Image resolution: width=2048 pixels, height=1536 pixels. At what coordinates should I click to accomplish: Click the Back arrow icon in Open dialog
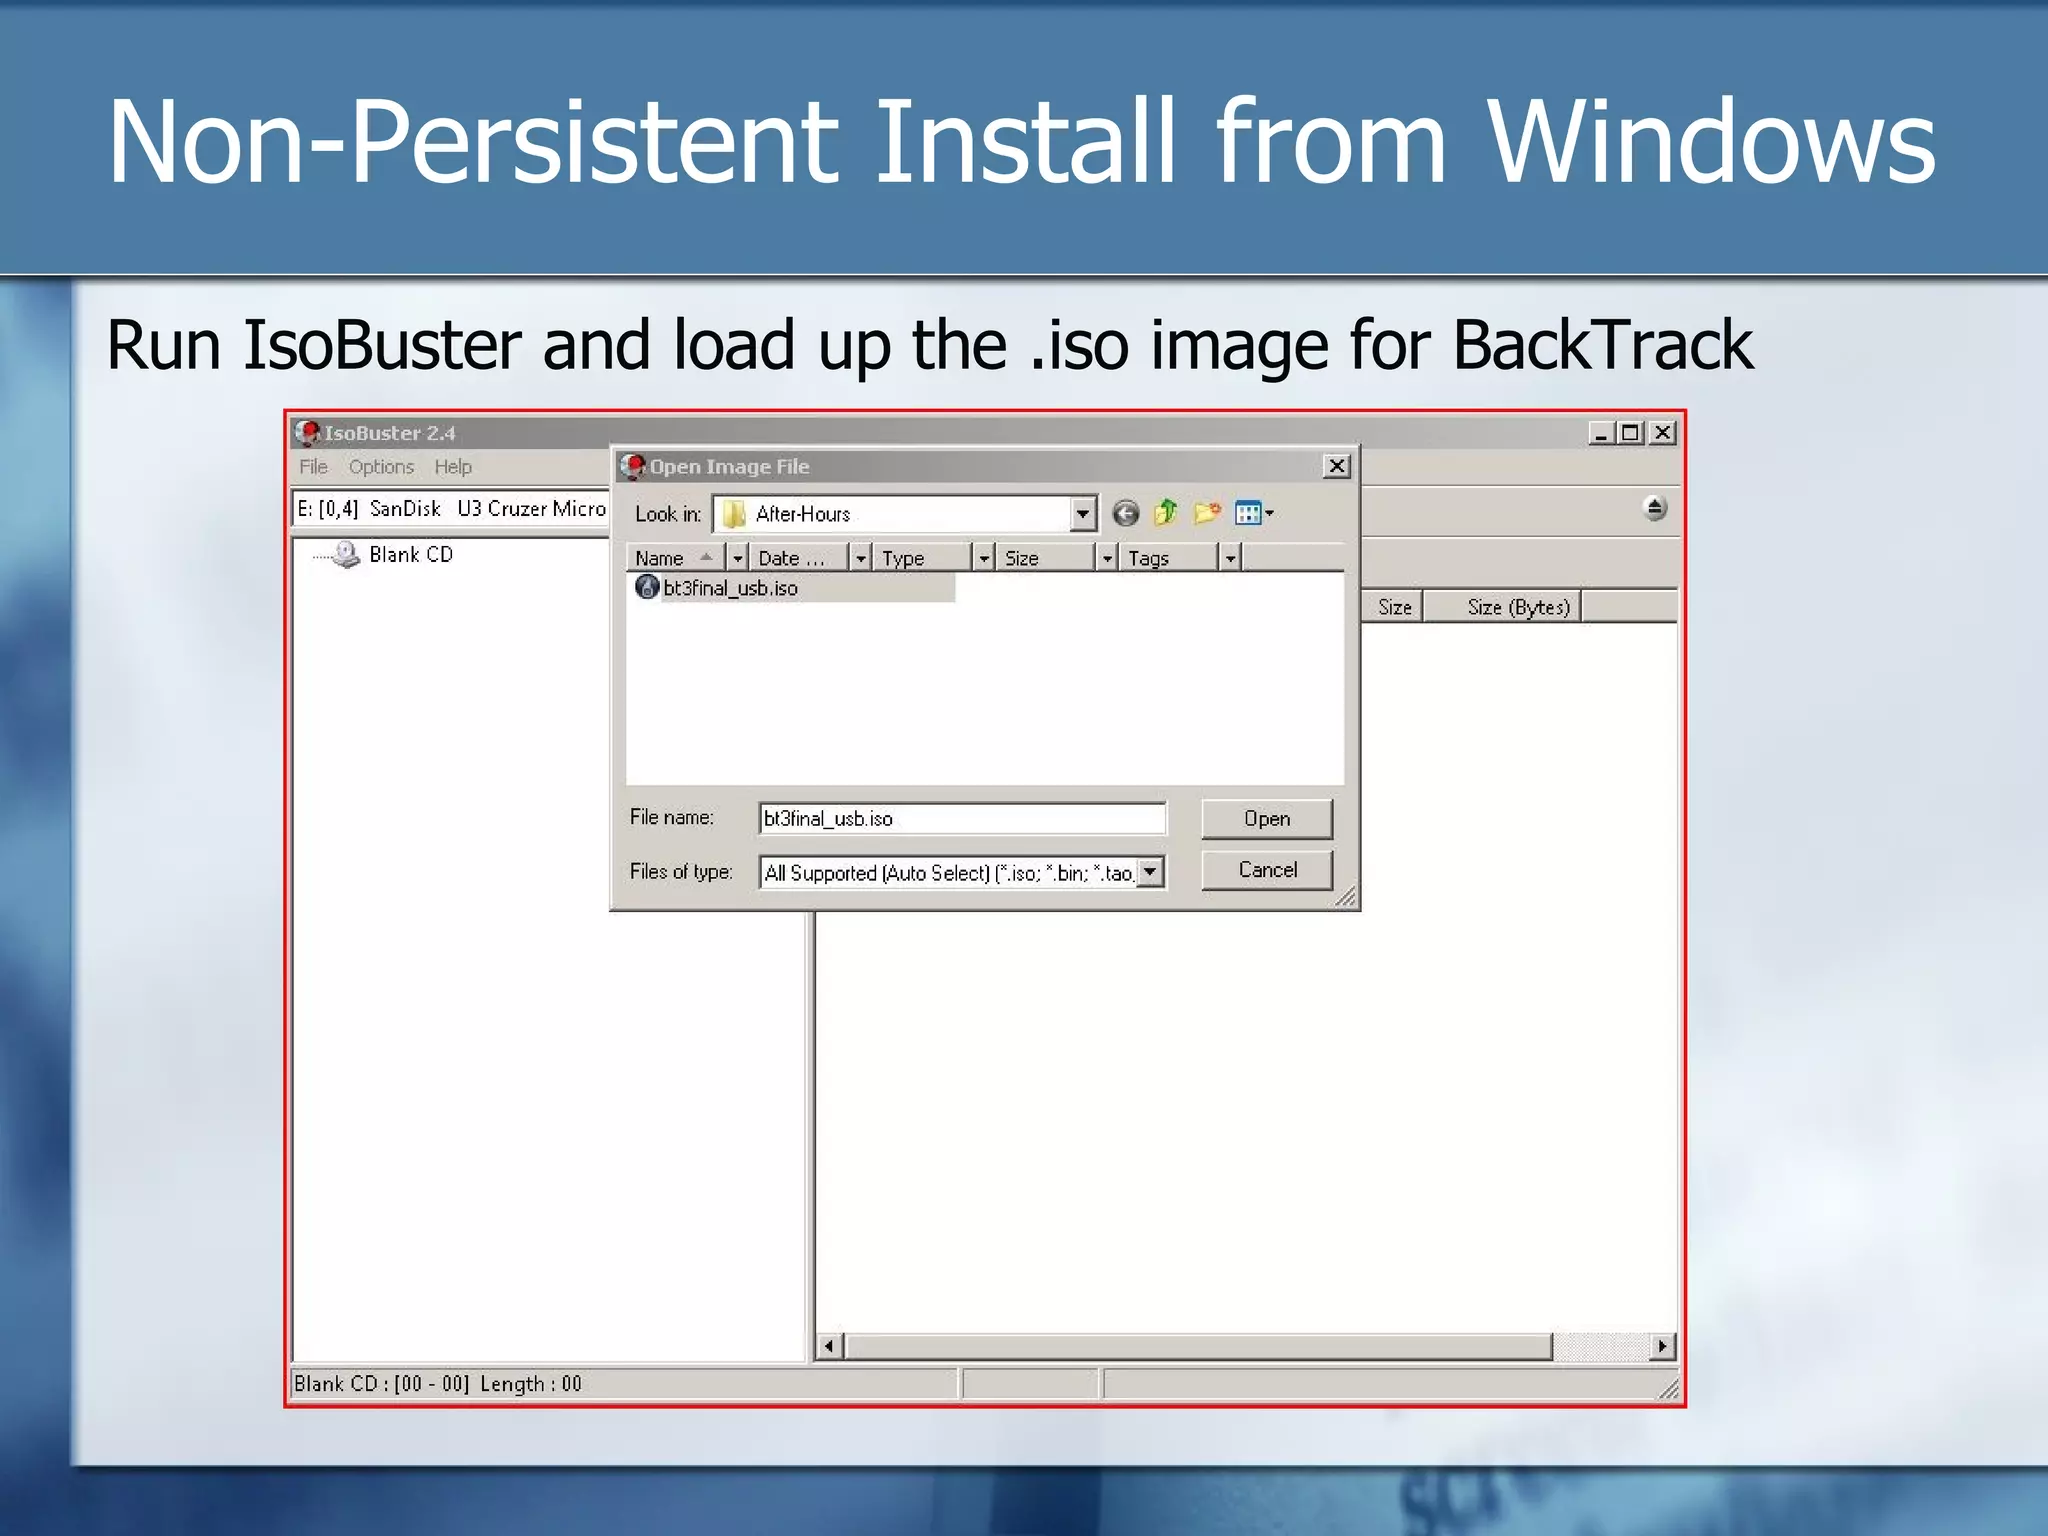click(x=1125, y=514)
